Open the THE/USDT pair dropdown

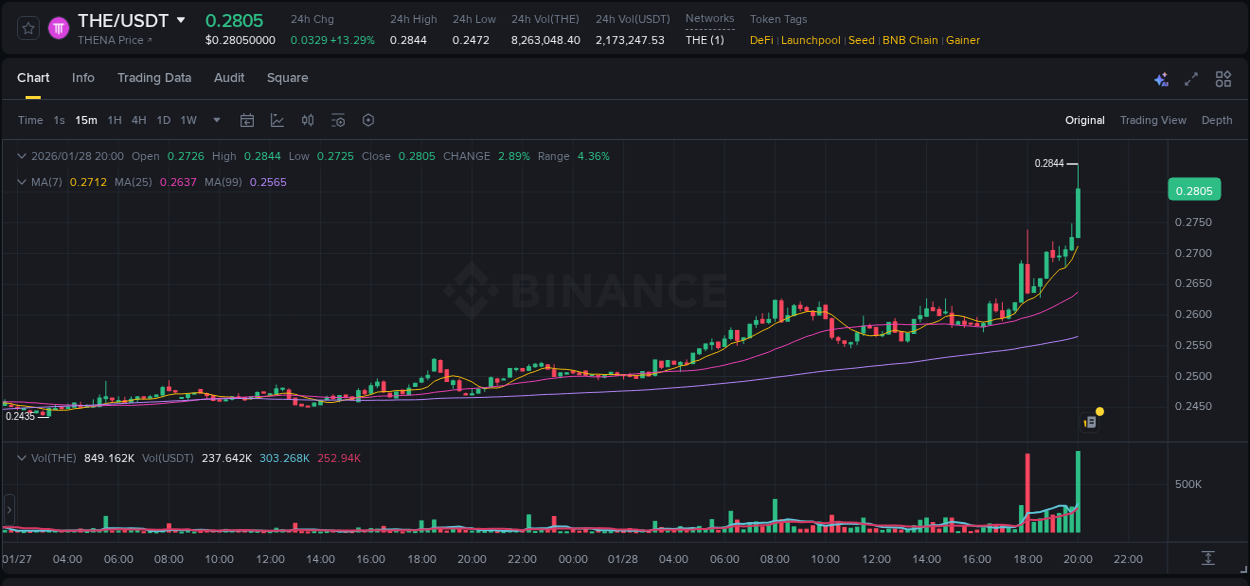(180, 19)
